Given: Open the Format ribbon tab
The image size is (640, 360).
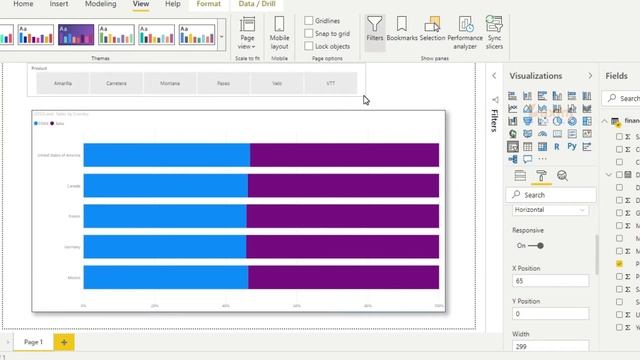Looking at the screenshot, I should tap(209, 4).
